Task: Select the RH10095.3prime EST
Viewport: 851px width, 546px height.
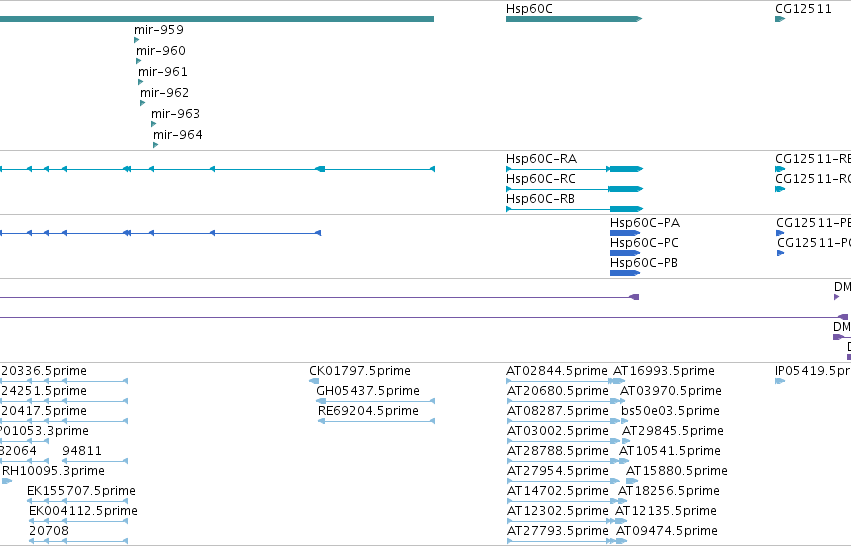Action: 7,481
